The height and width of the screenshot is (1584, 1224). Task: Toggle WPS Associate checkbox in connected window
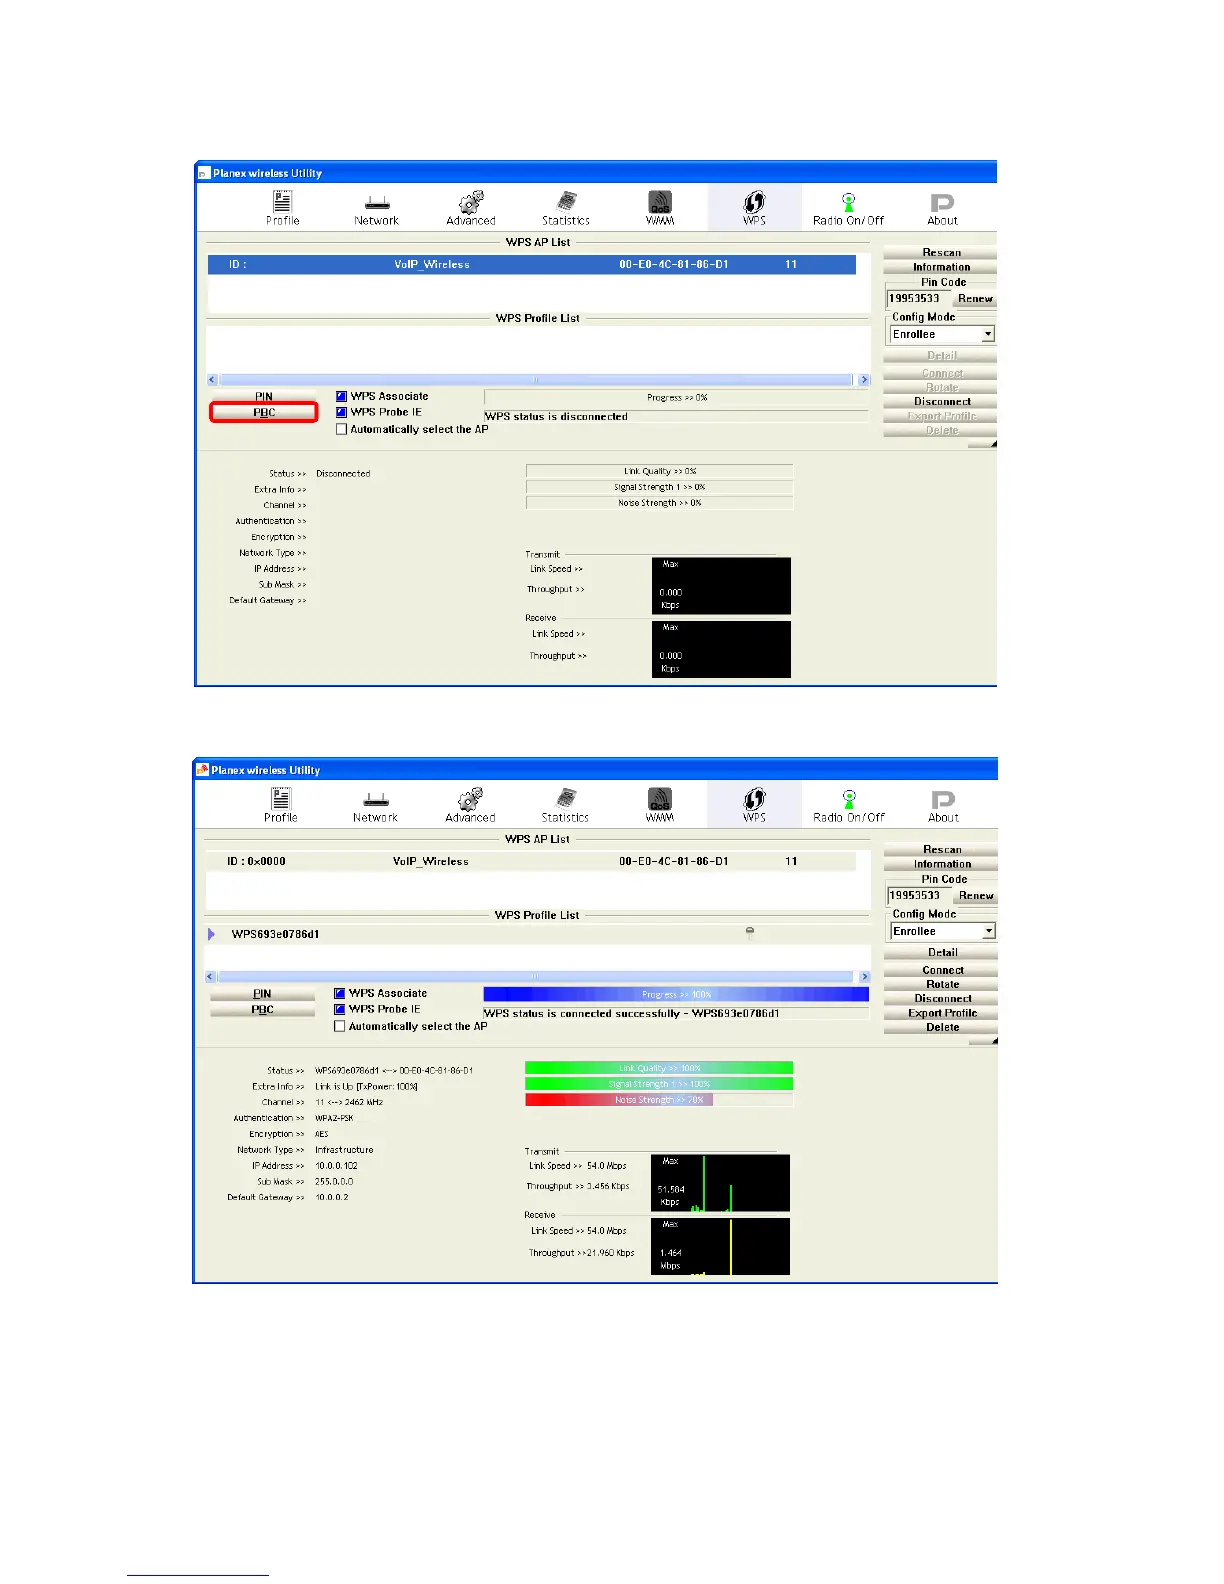pos(340,993)
